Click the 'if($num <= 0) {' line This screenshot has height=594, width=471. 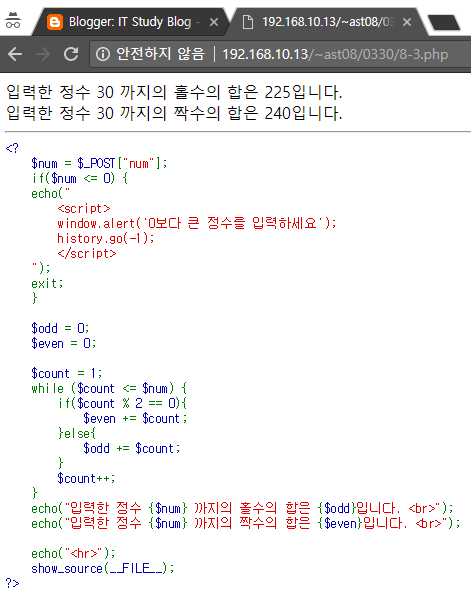click(x=80, y=178)
